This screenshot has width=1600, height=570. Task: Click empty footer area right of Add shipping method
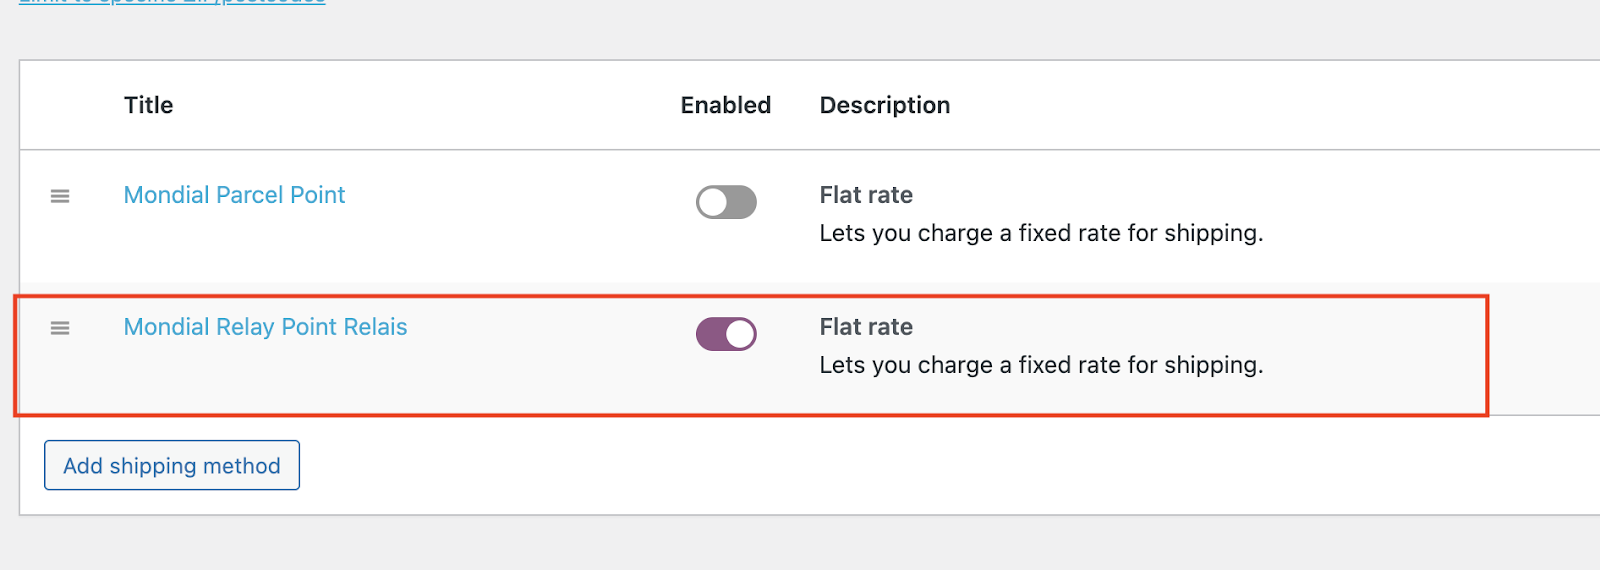coord(900,466)
